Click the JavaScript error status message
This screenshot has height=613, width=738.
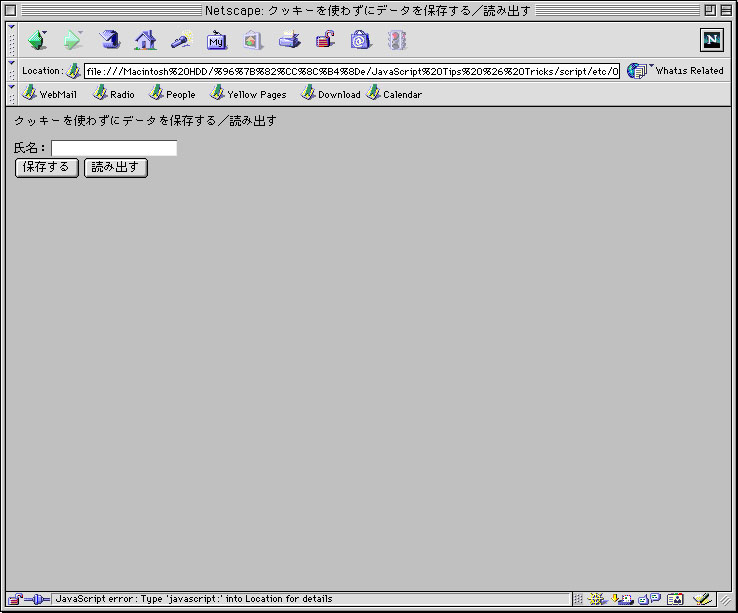(x=194, y=599)
